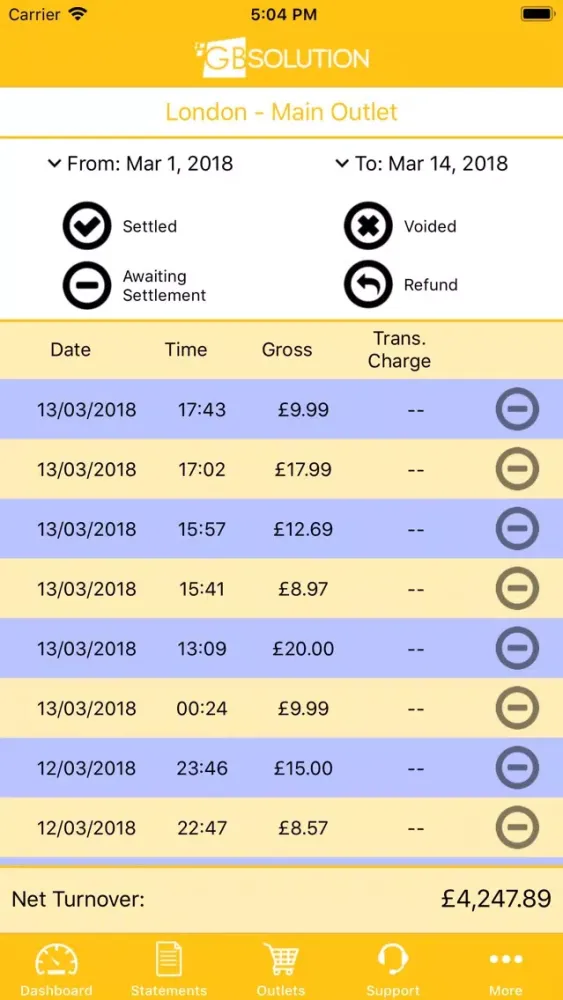Tap status icon for the £20.00 transaction
This screenshot has width=563, height=1000.
click(517, 649)
